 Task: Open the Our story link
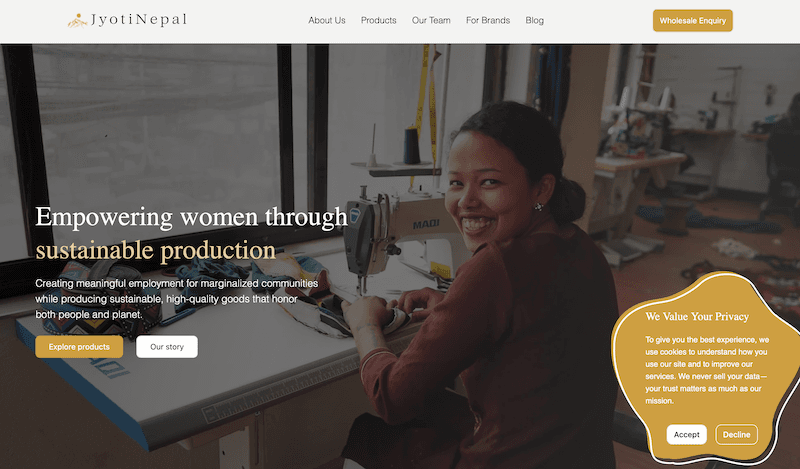point(167,347)
